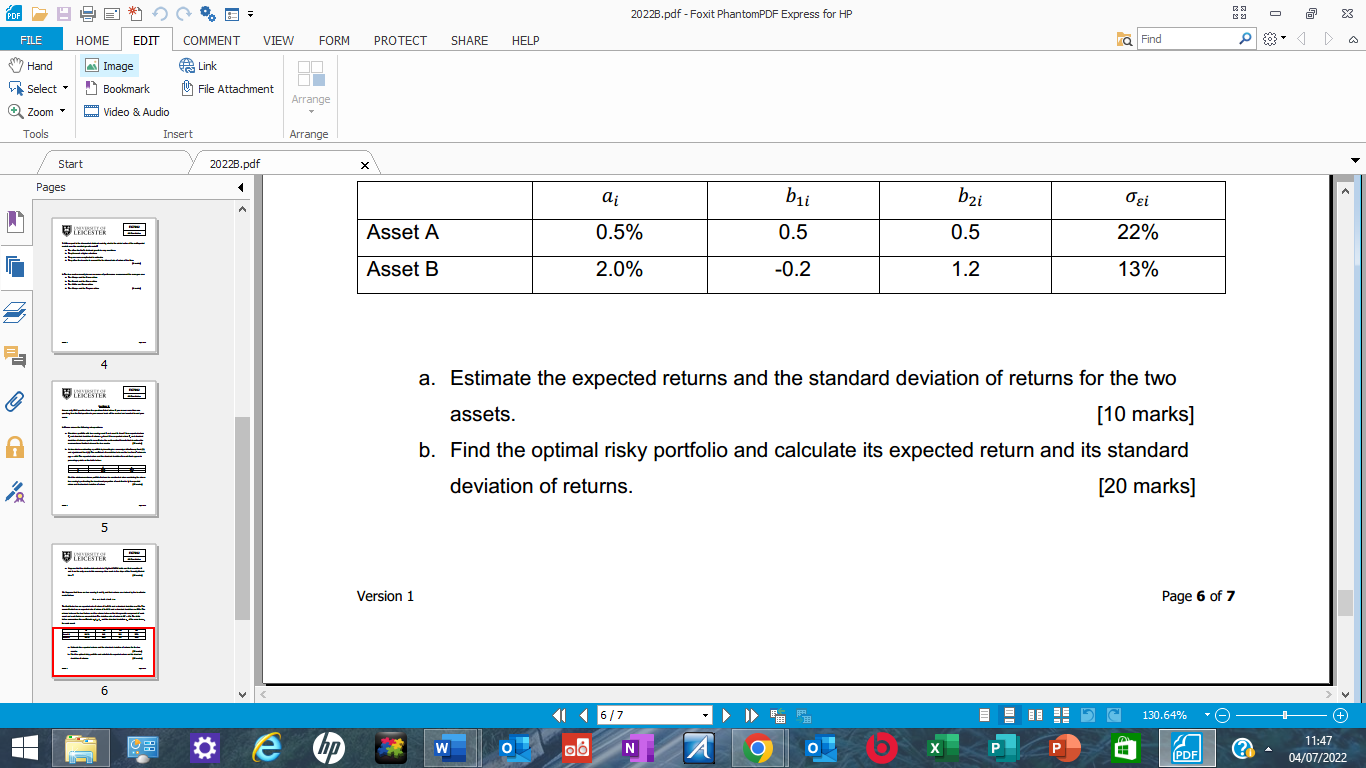The width and height of the screenshot is (1366, 768).
Task: Select the page 4 thumbnail
Action: click(104, 285)
